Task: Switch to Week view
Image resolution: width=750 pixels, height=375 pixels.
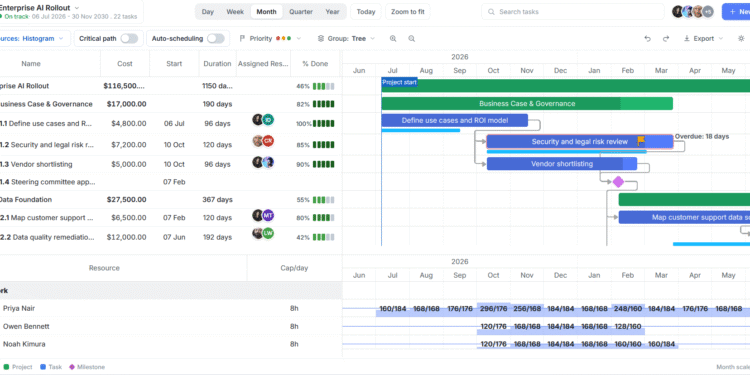Action: (x=235, y=12)
